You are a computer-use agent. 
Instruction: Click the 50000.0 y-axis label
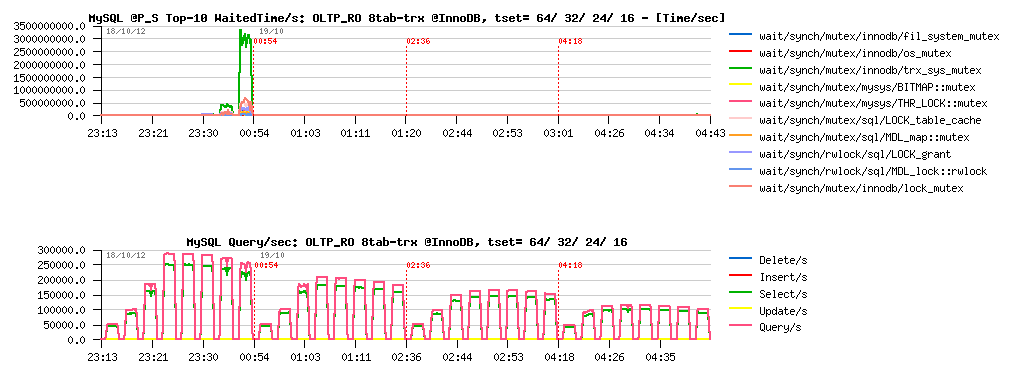coord(64,325)
